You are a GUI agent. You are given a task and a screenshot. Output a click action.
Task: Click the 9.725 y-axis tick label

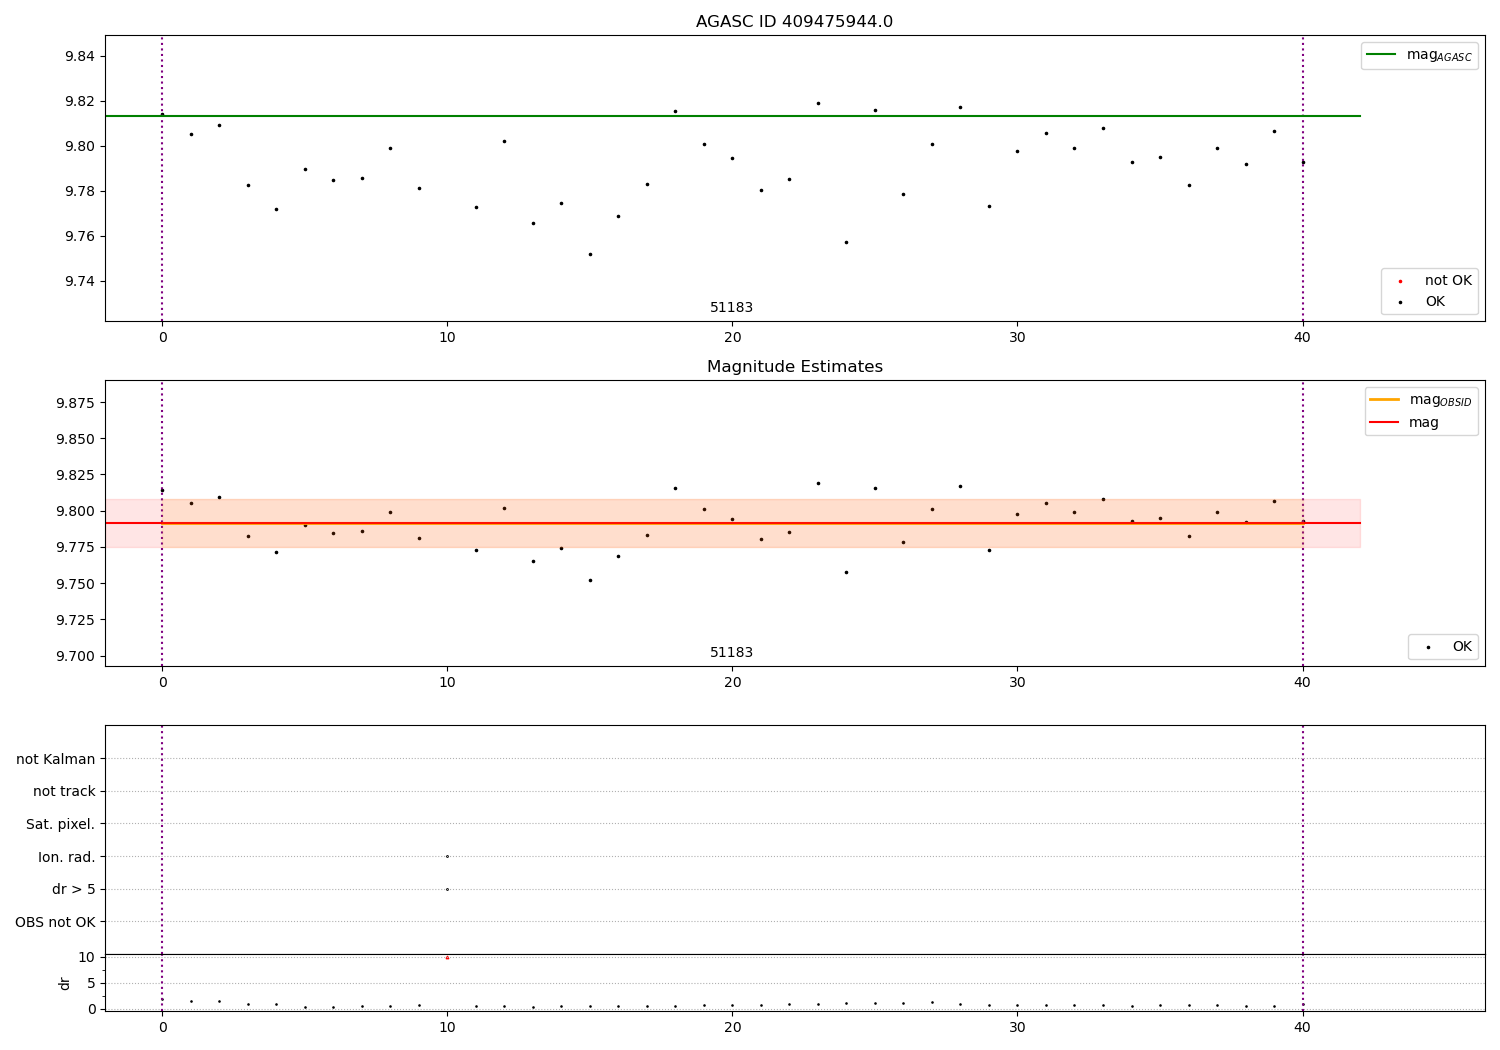76,621
